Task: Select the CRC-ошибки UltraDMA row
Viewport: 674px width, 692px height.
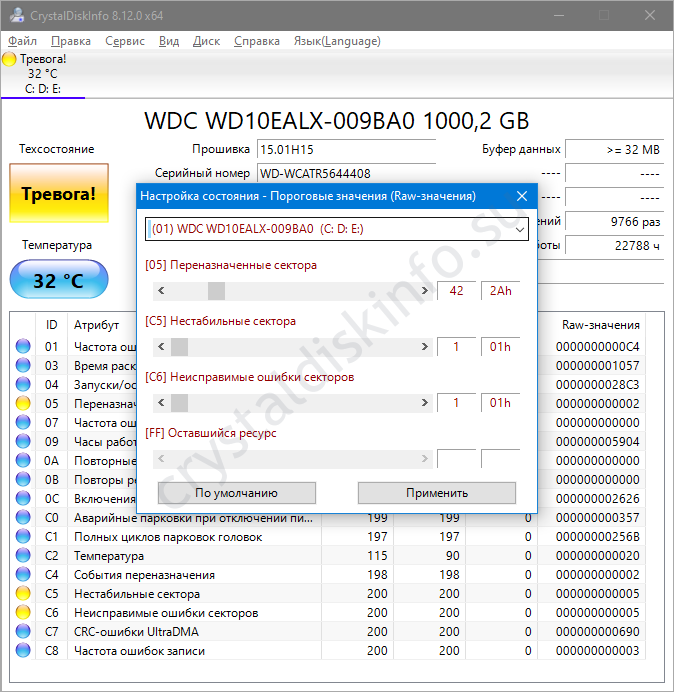Action: tap(331, 632)
